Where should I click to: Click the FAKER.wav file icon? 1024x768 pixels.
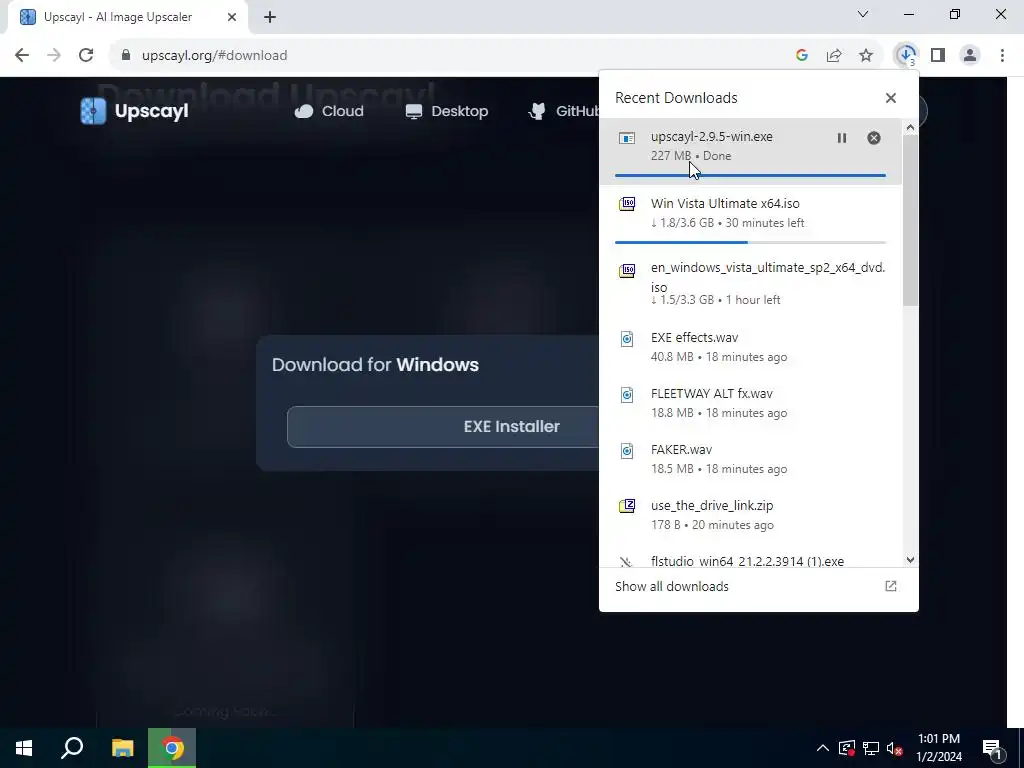coord(627,451)
